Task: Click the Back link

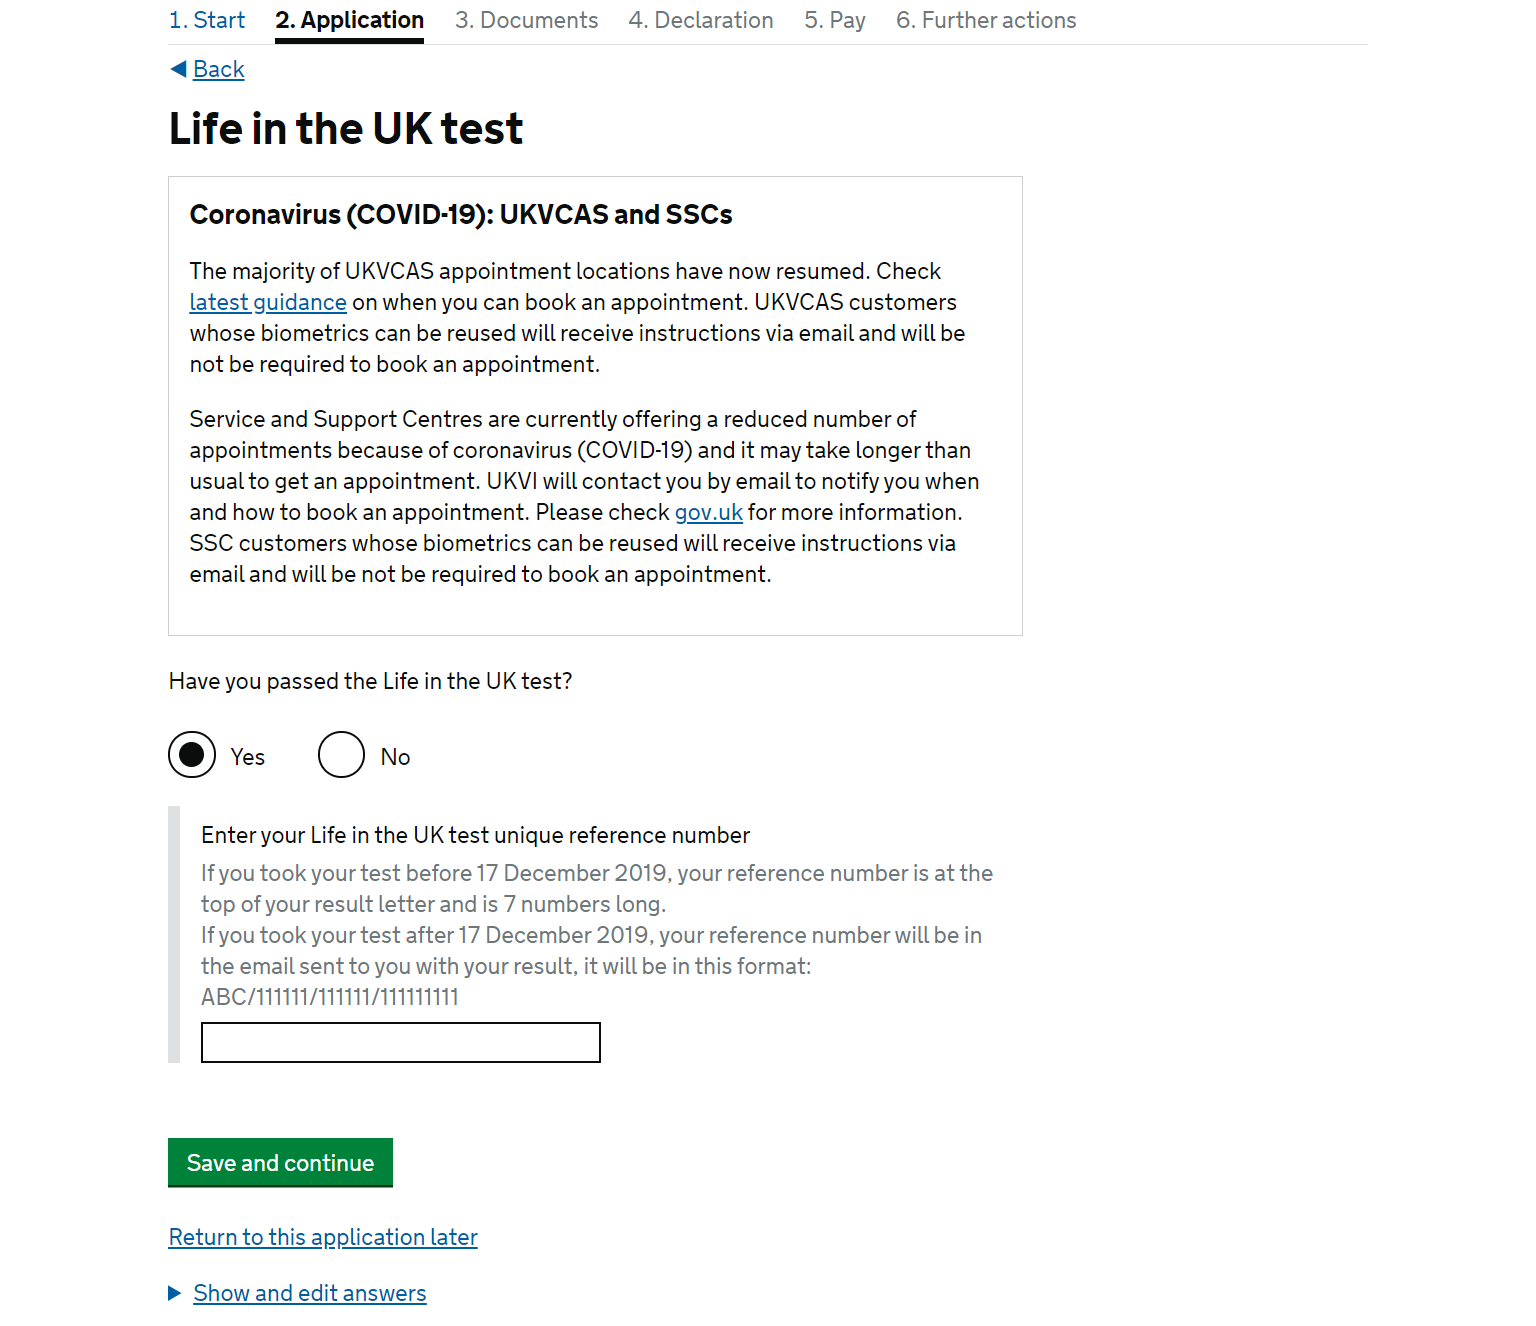Action: pyautogui.click(x=219, y=69)
